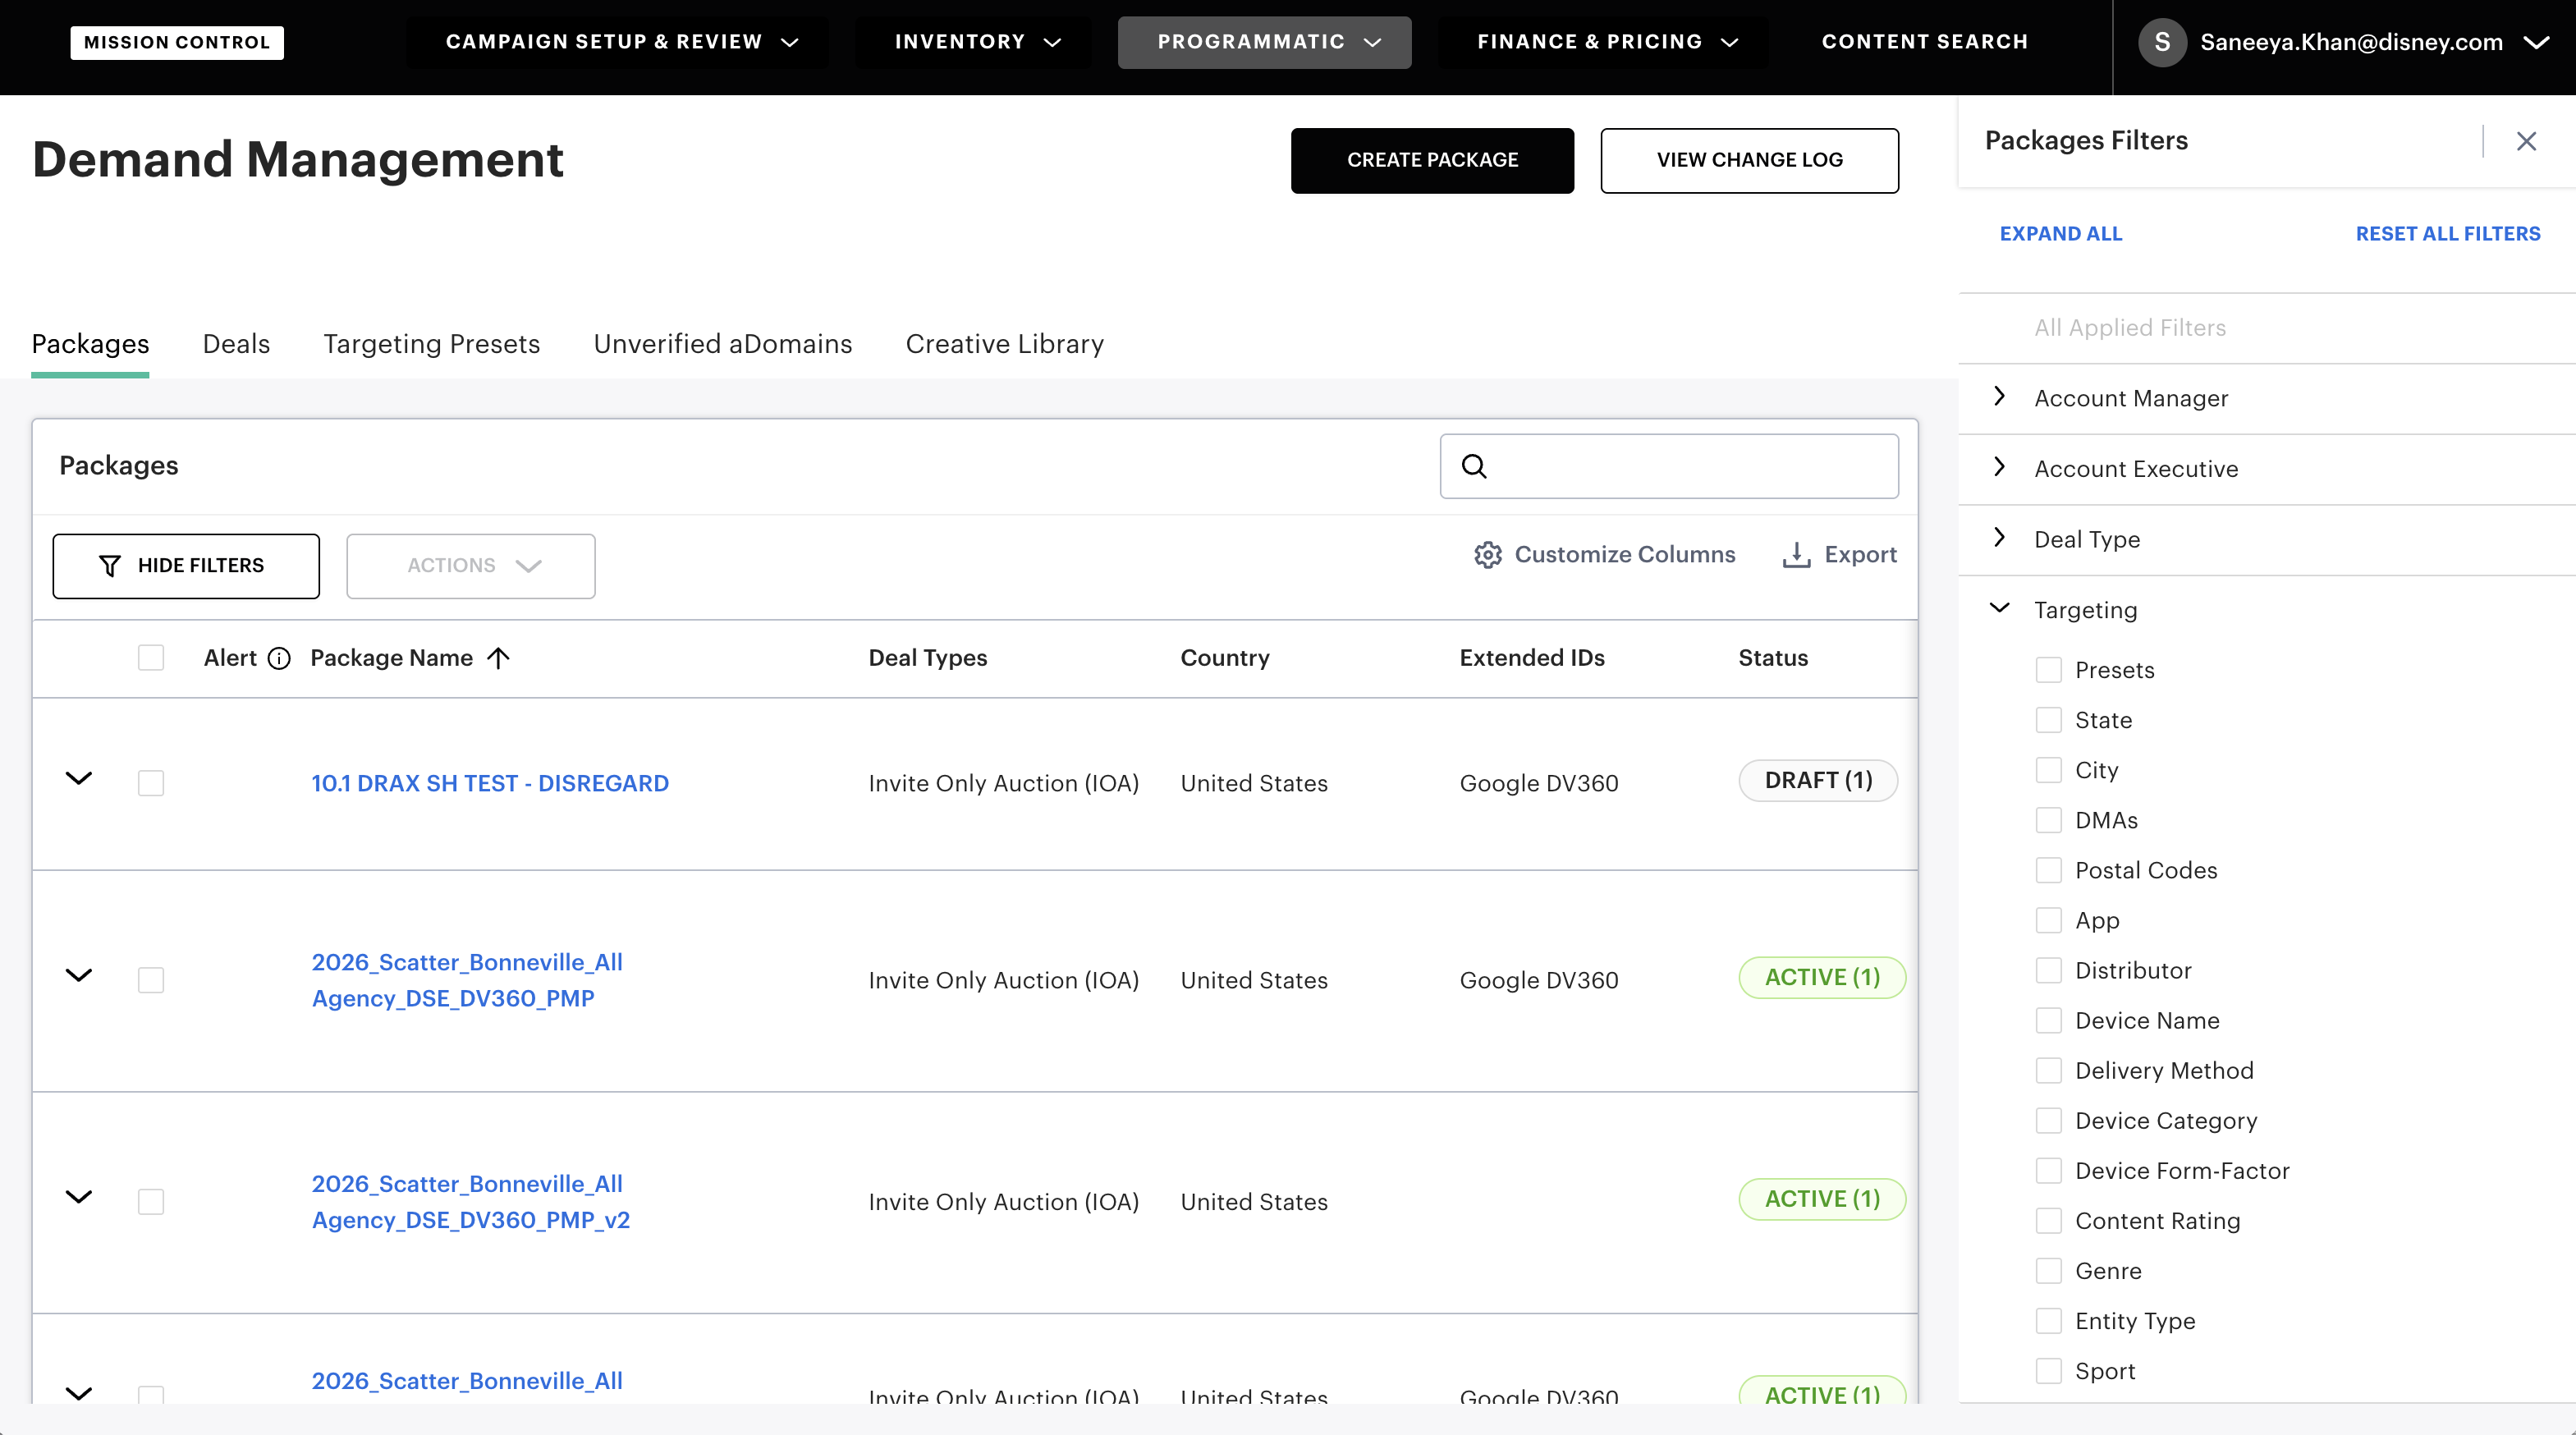Export the packages table
The image size is (2576, 1435).
point(1839,555)
